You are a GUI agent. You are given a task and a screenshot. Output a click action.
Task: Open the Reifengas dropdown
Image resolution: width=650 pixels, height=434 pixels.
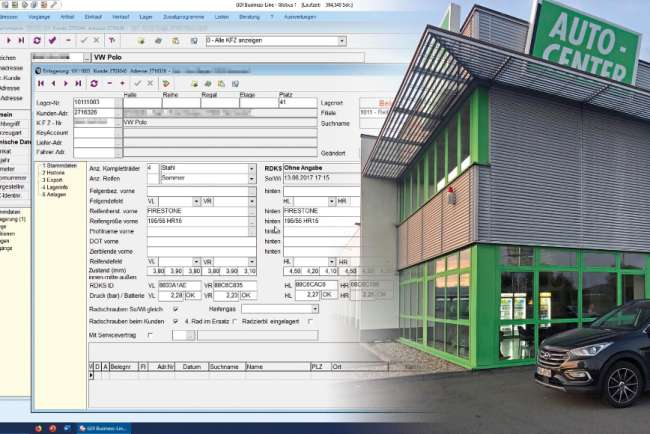tap(314, 309)
